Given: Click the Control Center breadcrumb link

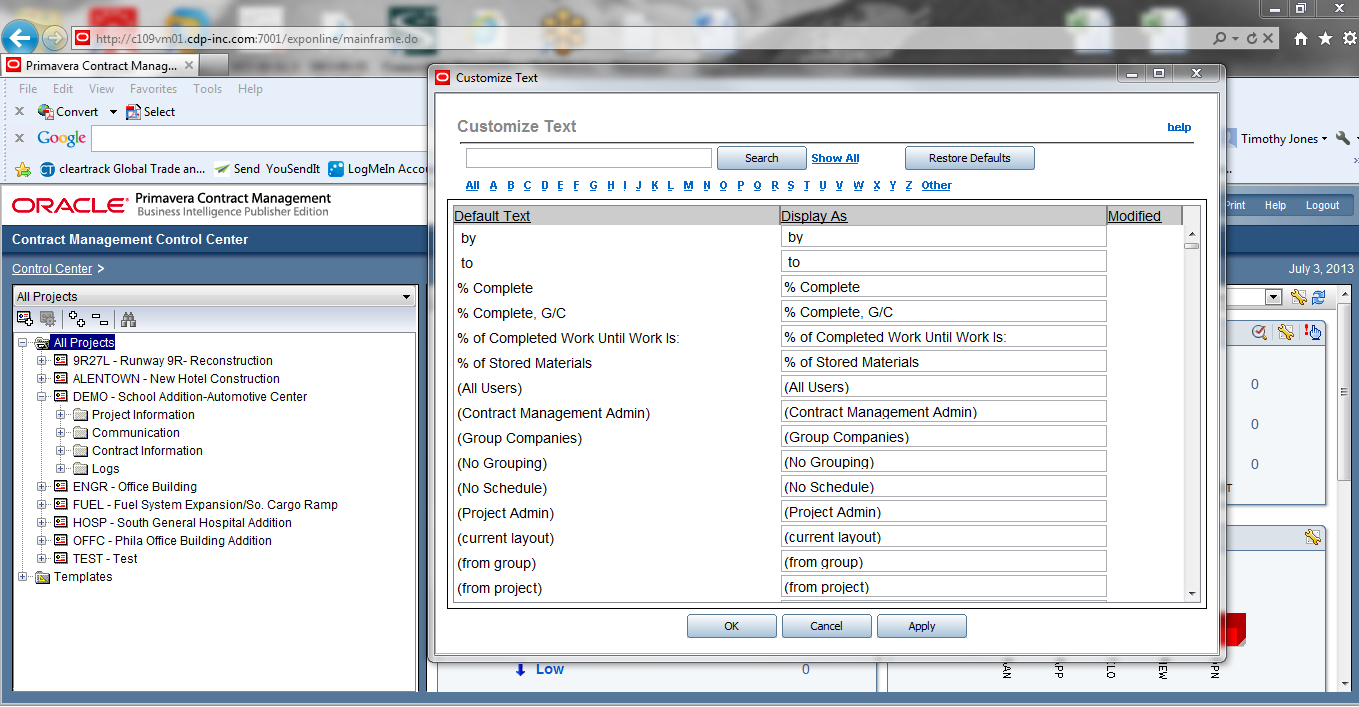Looking at the screenshot, I should point(52,269).
